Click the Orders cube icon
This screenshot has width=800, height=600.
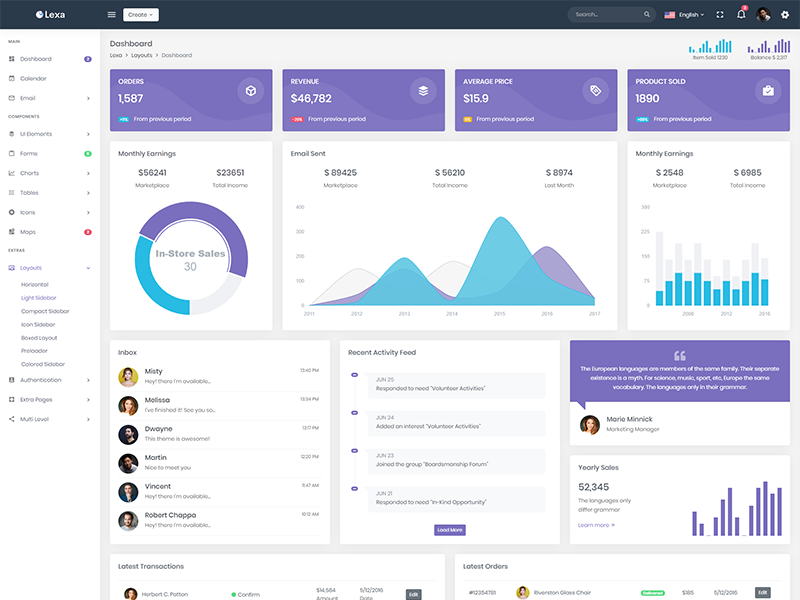click(x=250, y=91)
